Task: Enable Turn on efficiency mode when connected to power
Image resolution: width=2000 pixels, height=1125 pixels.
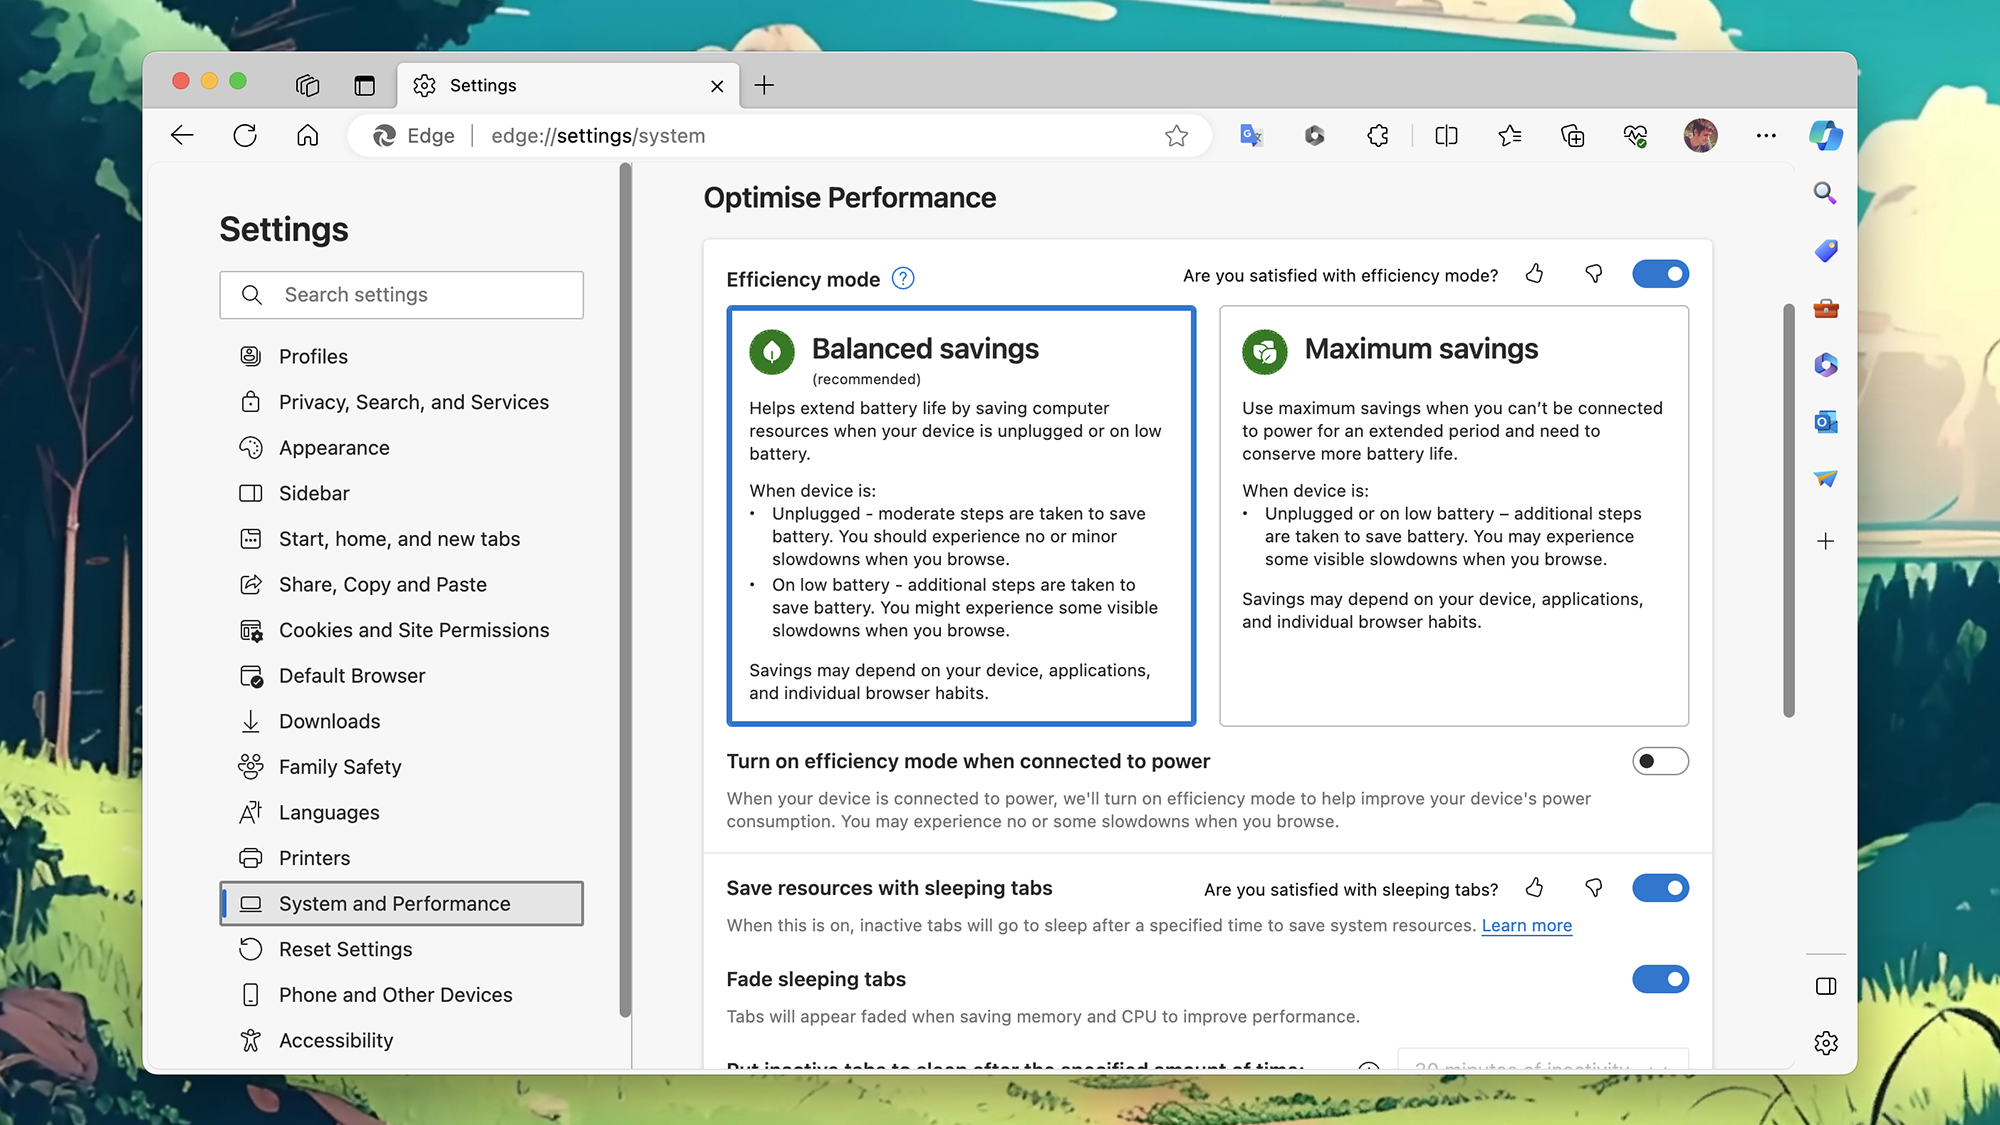Action: (1660, 761)
